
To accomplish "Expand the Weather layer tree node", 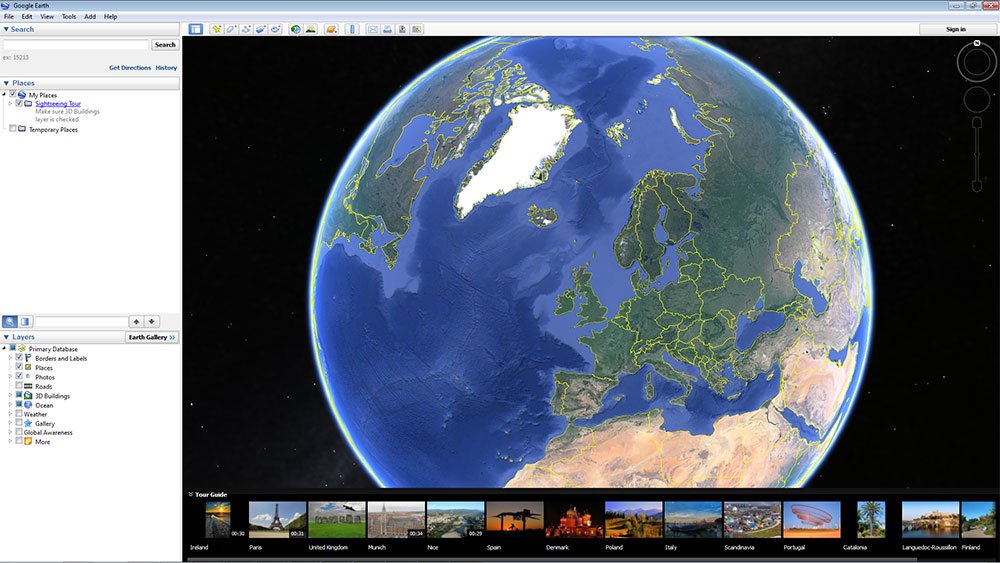I will [x=10, y=414].
